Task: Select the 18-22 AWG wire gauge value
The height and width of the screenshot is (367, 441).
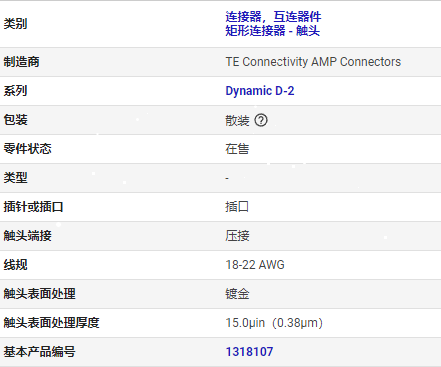Action: coord(255,265)
